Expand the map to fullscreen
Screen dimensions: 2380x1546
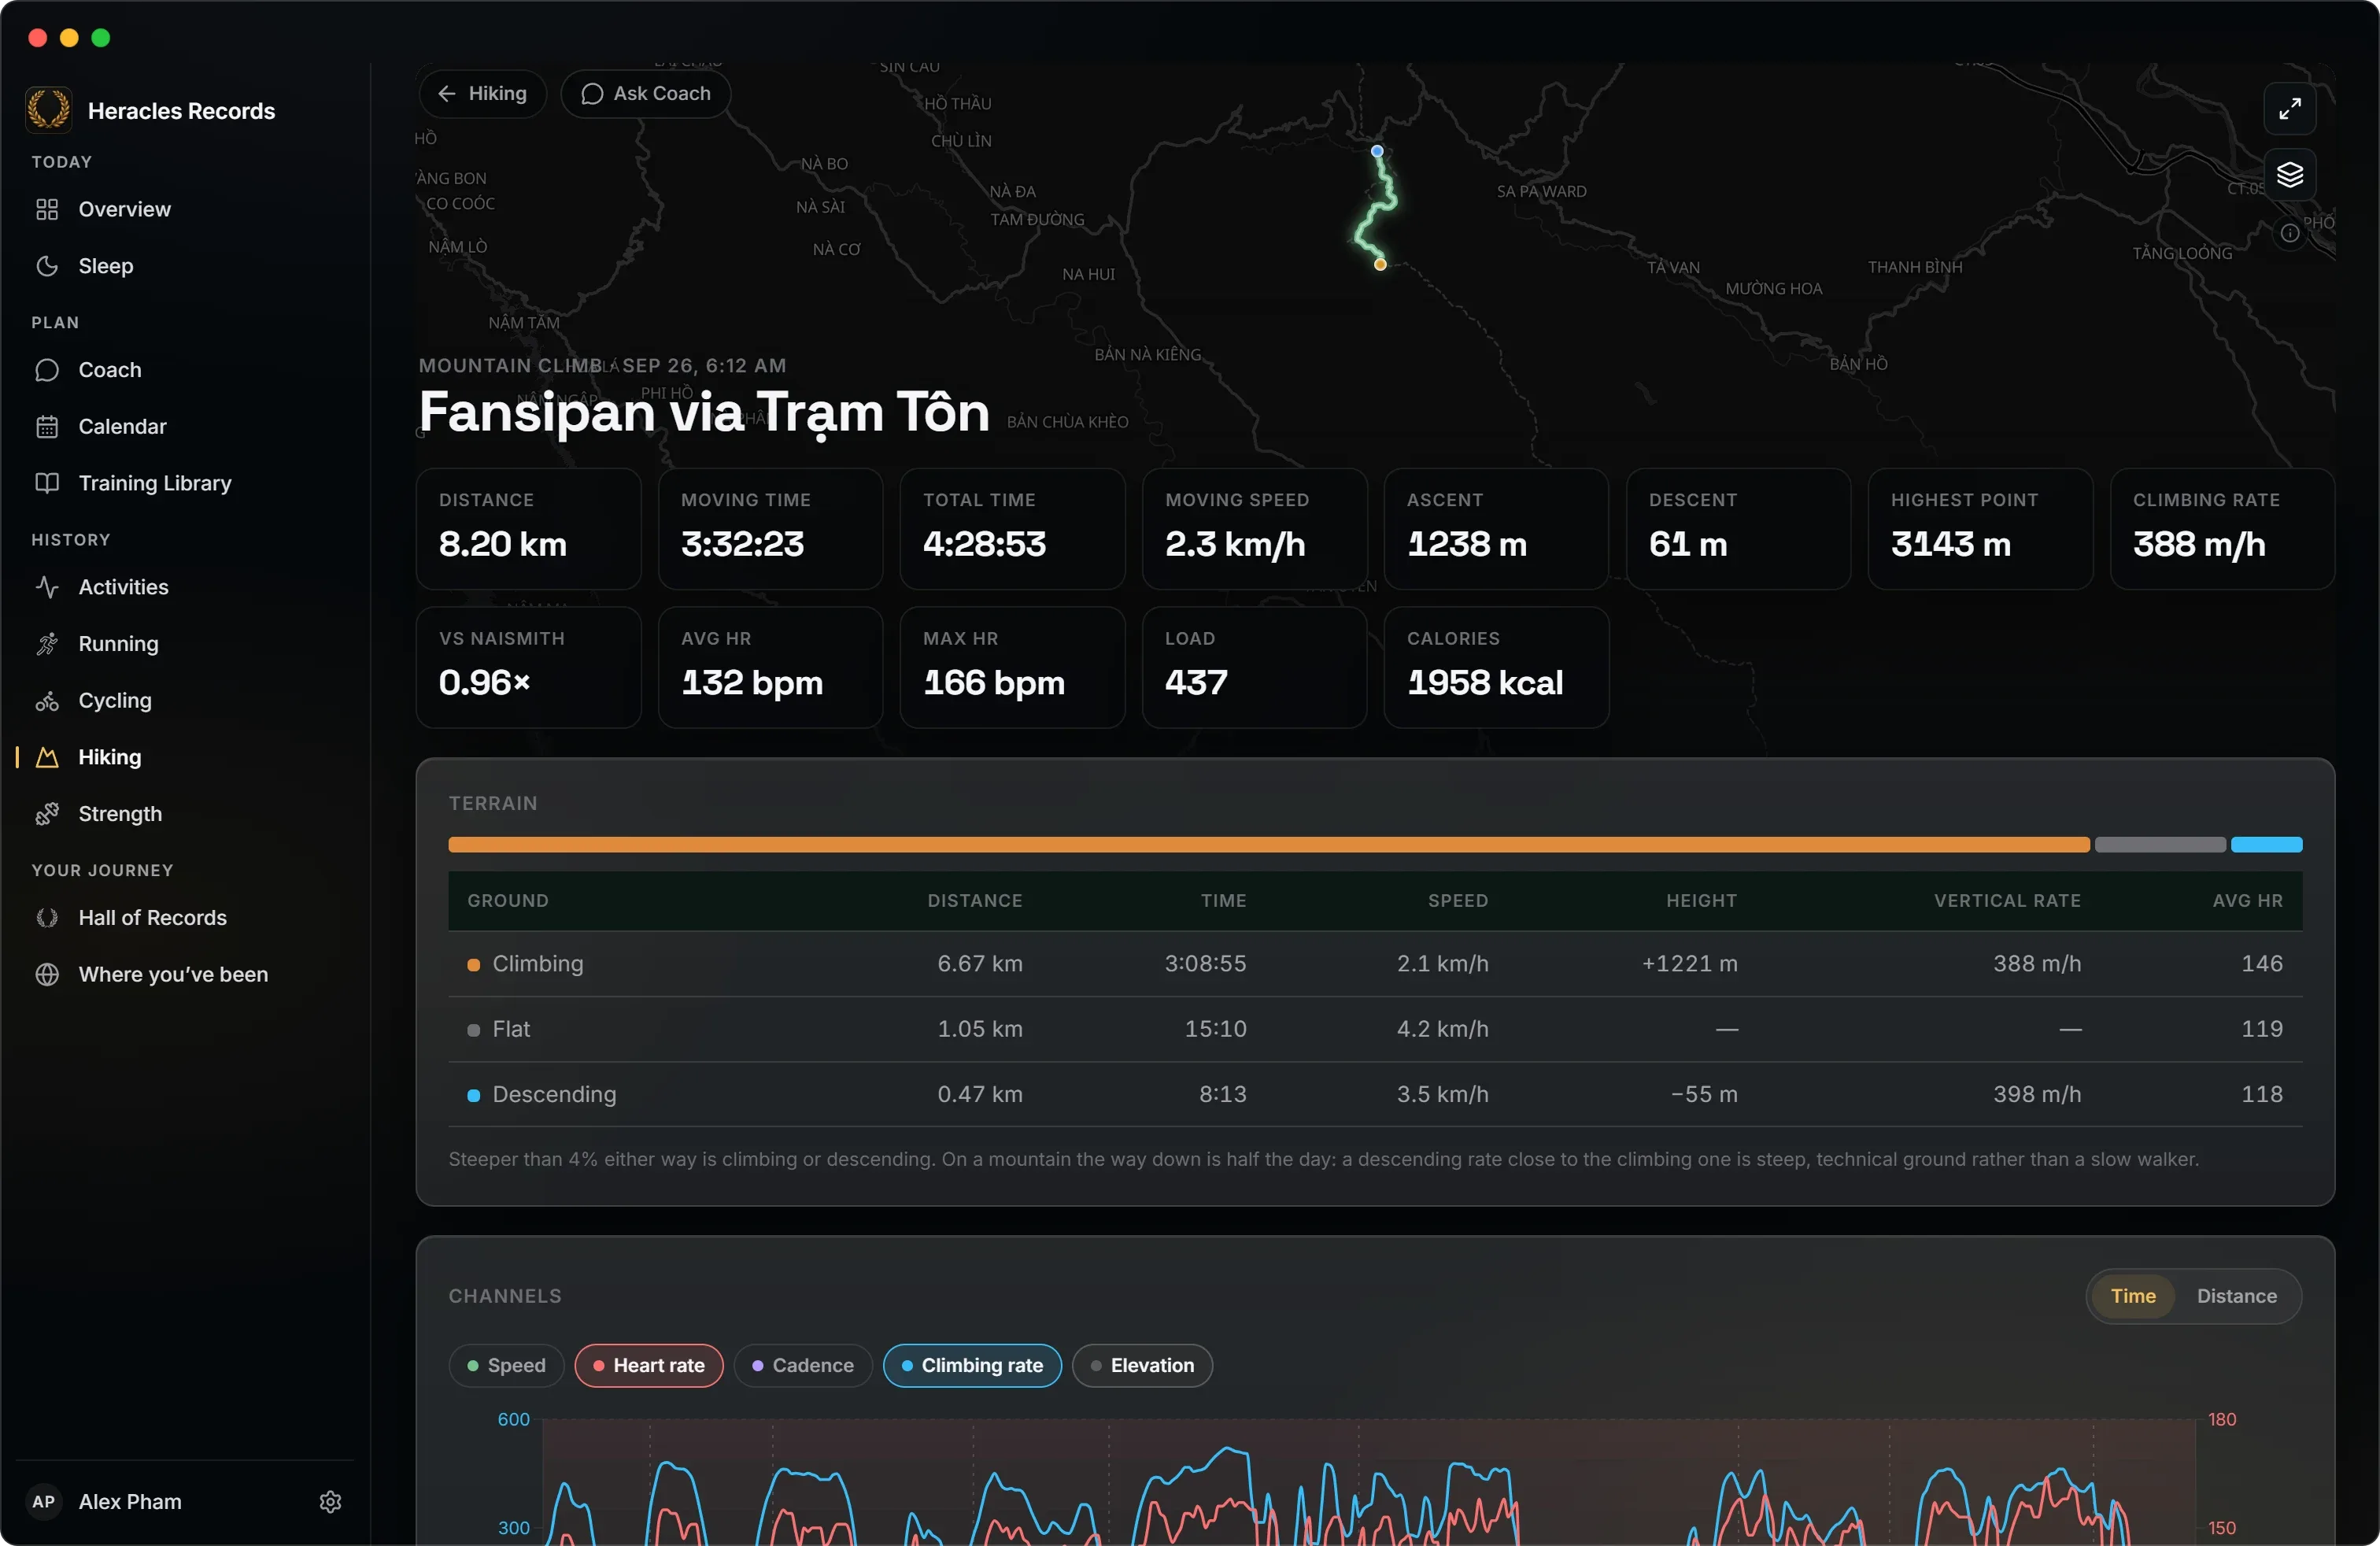(2290, 108)
